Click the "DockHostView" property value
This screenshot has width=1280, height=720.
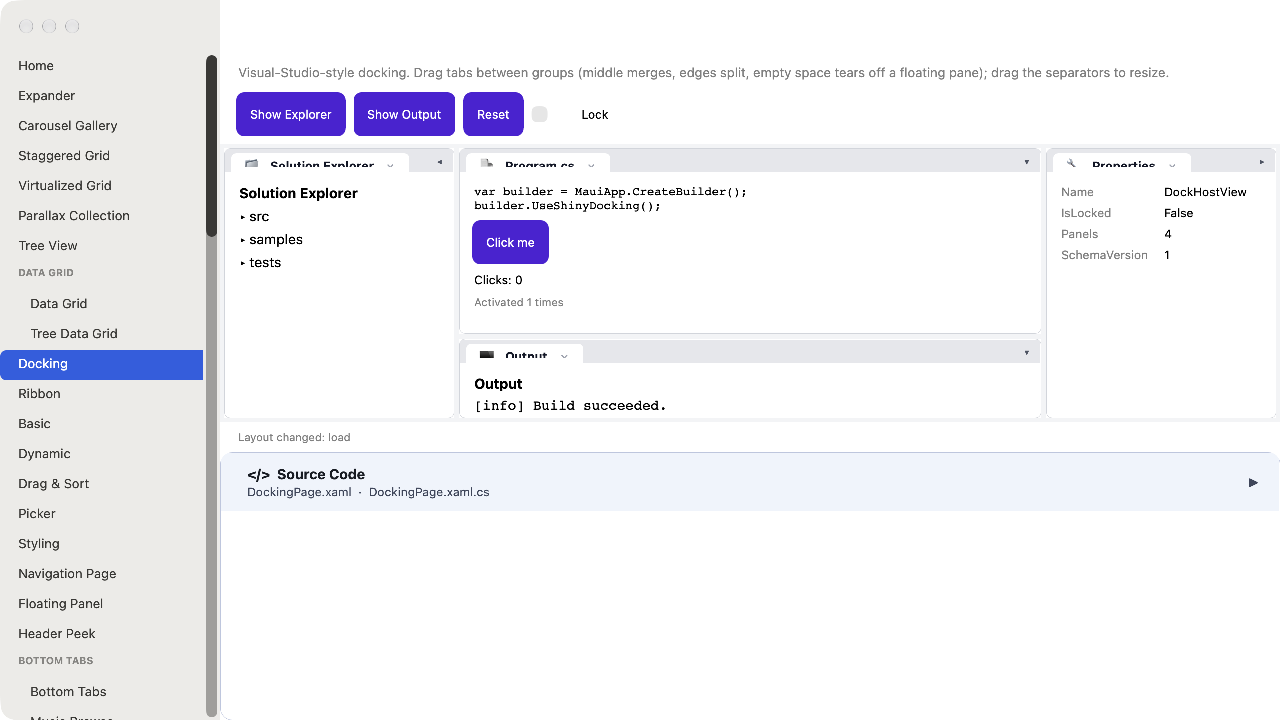point(1205,192)
